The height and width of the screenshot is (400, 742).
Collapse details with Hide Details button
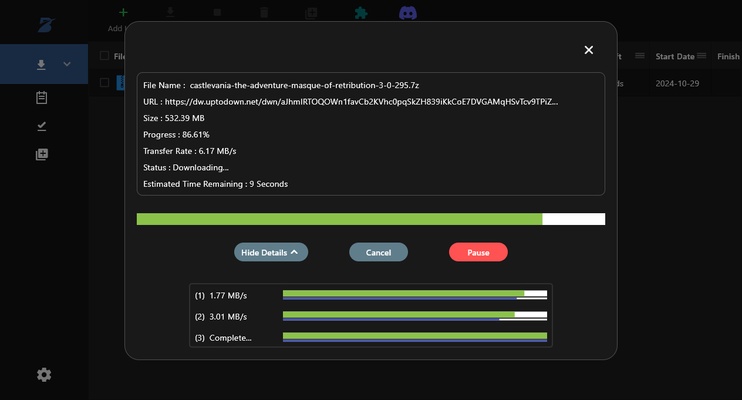point(271,253)
